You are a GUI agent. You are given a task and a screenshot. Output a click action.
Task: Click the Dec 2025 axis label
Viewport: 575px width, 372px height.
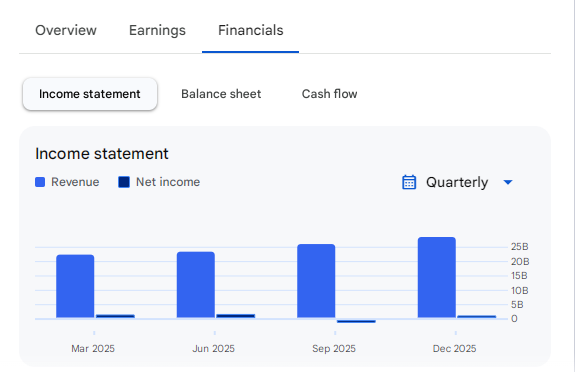point(454,349)
